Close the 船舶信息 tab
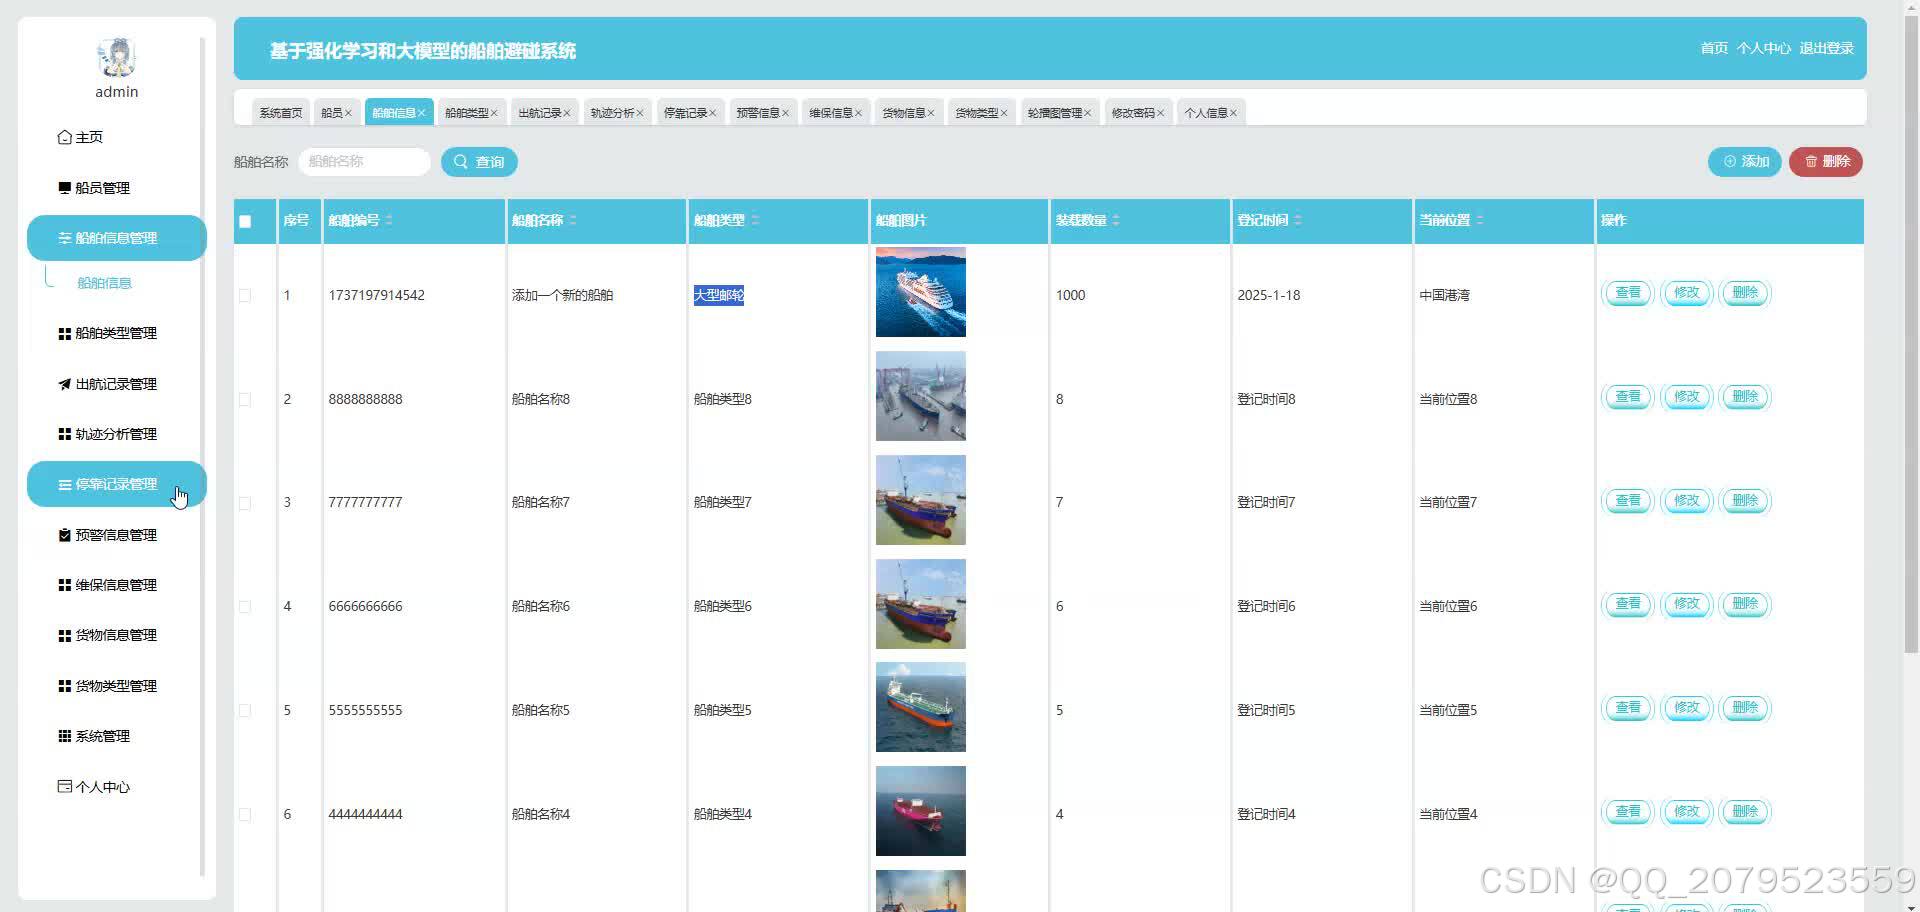 click(422, 113)
